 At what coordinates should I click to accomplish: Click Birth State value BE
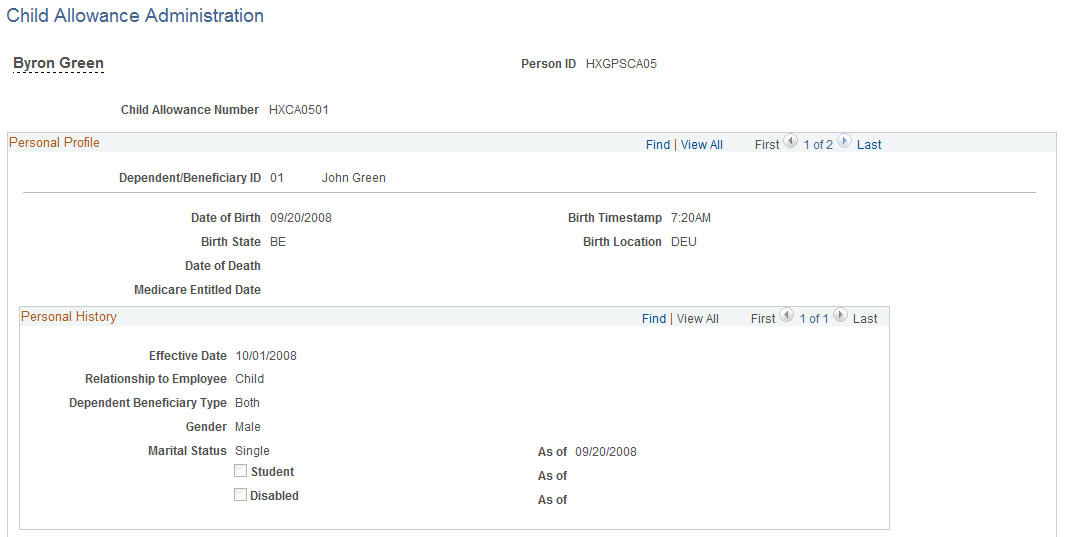pyautogui.click(x=277, y=242)
